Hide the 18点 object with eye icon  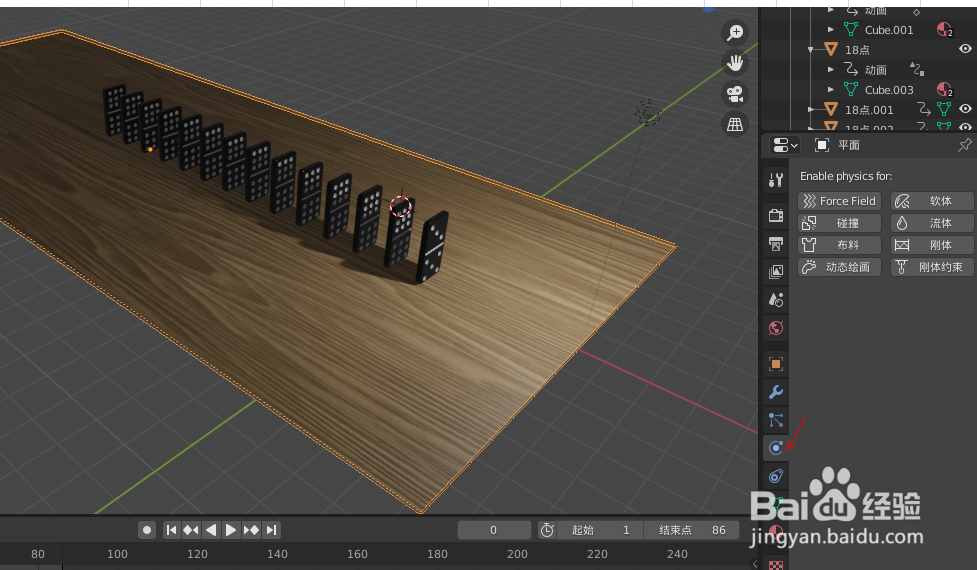click(x=965, y=49)
